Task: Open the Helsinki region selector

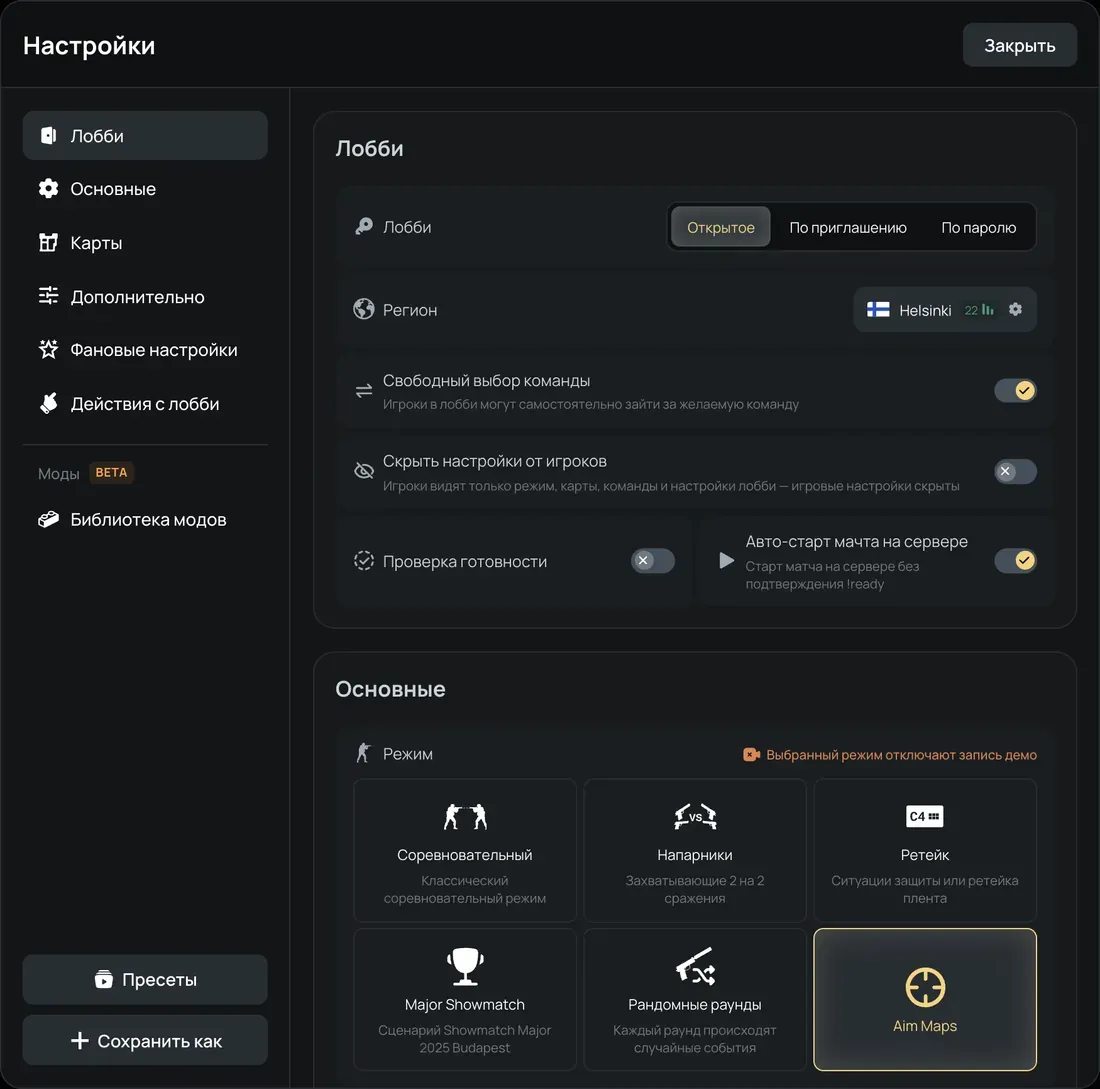Action: [944, 309]
